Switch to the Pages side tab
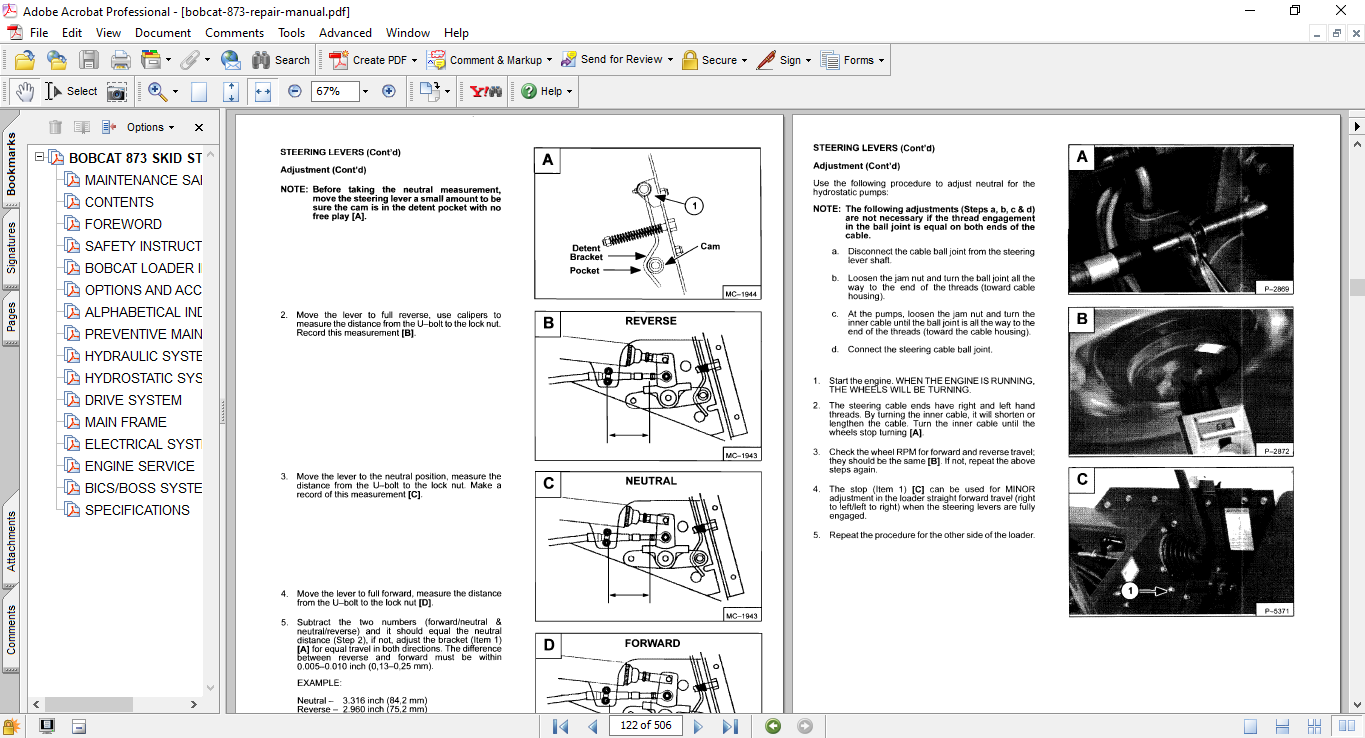Viewport: 1365px width, 738px height. [11, 316]
